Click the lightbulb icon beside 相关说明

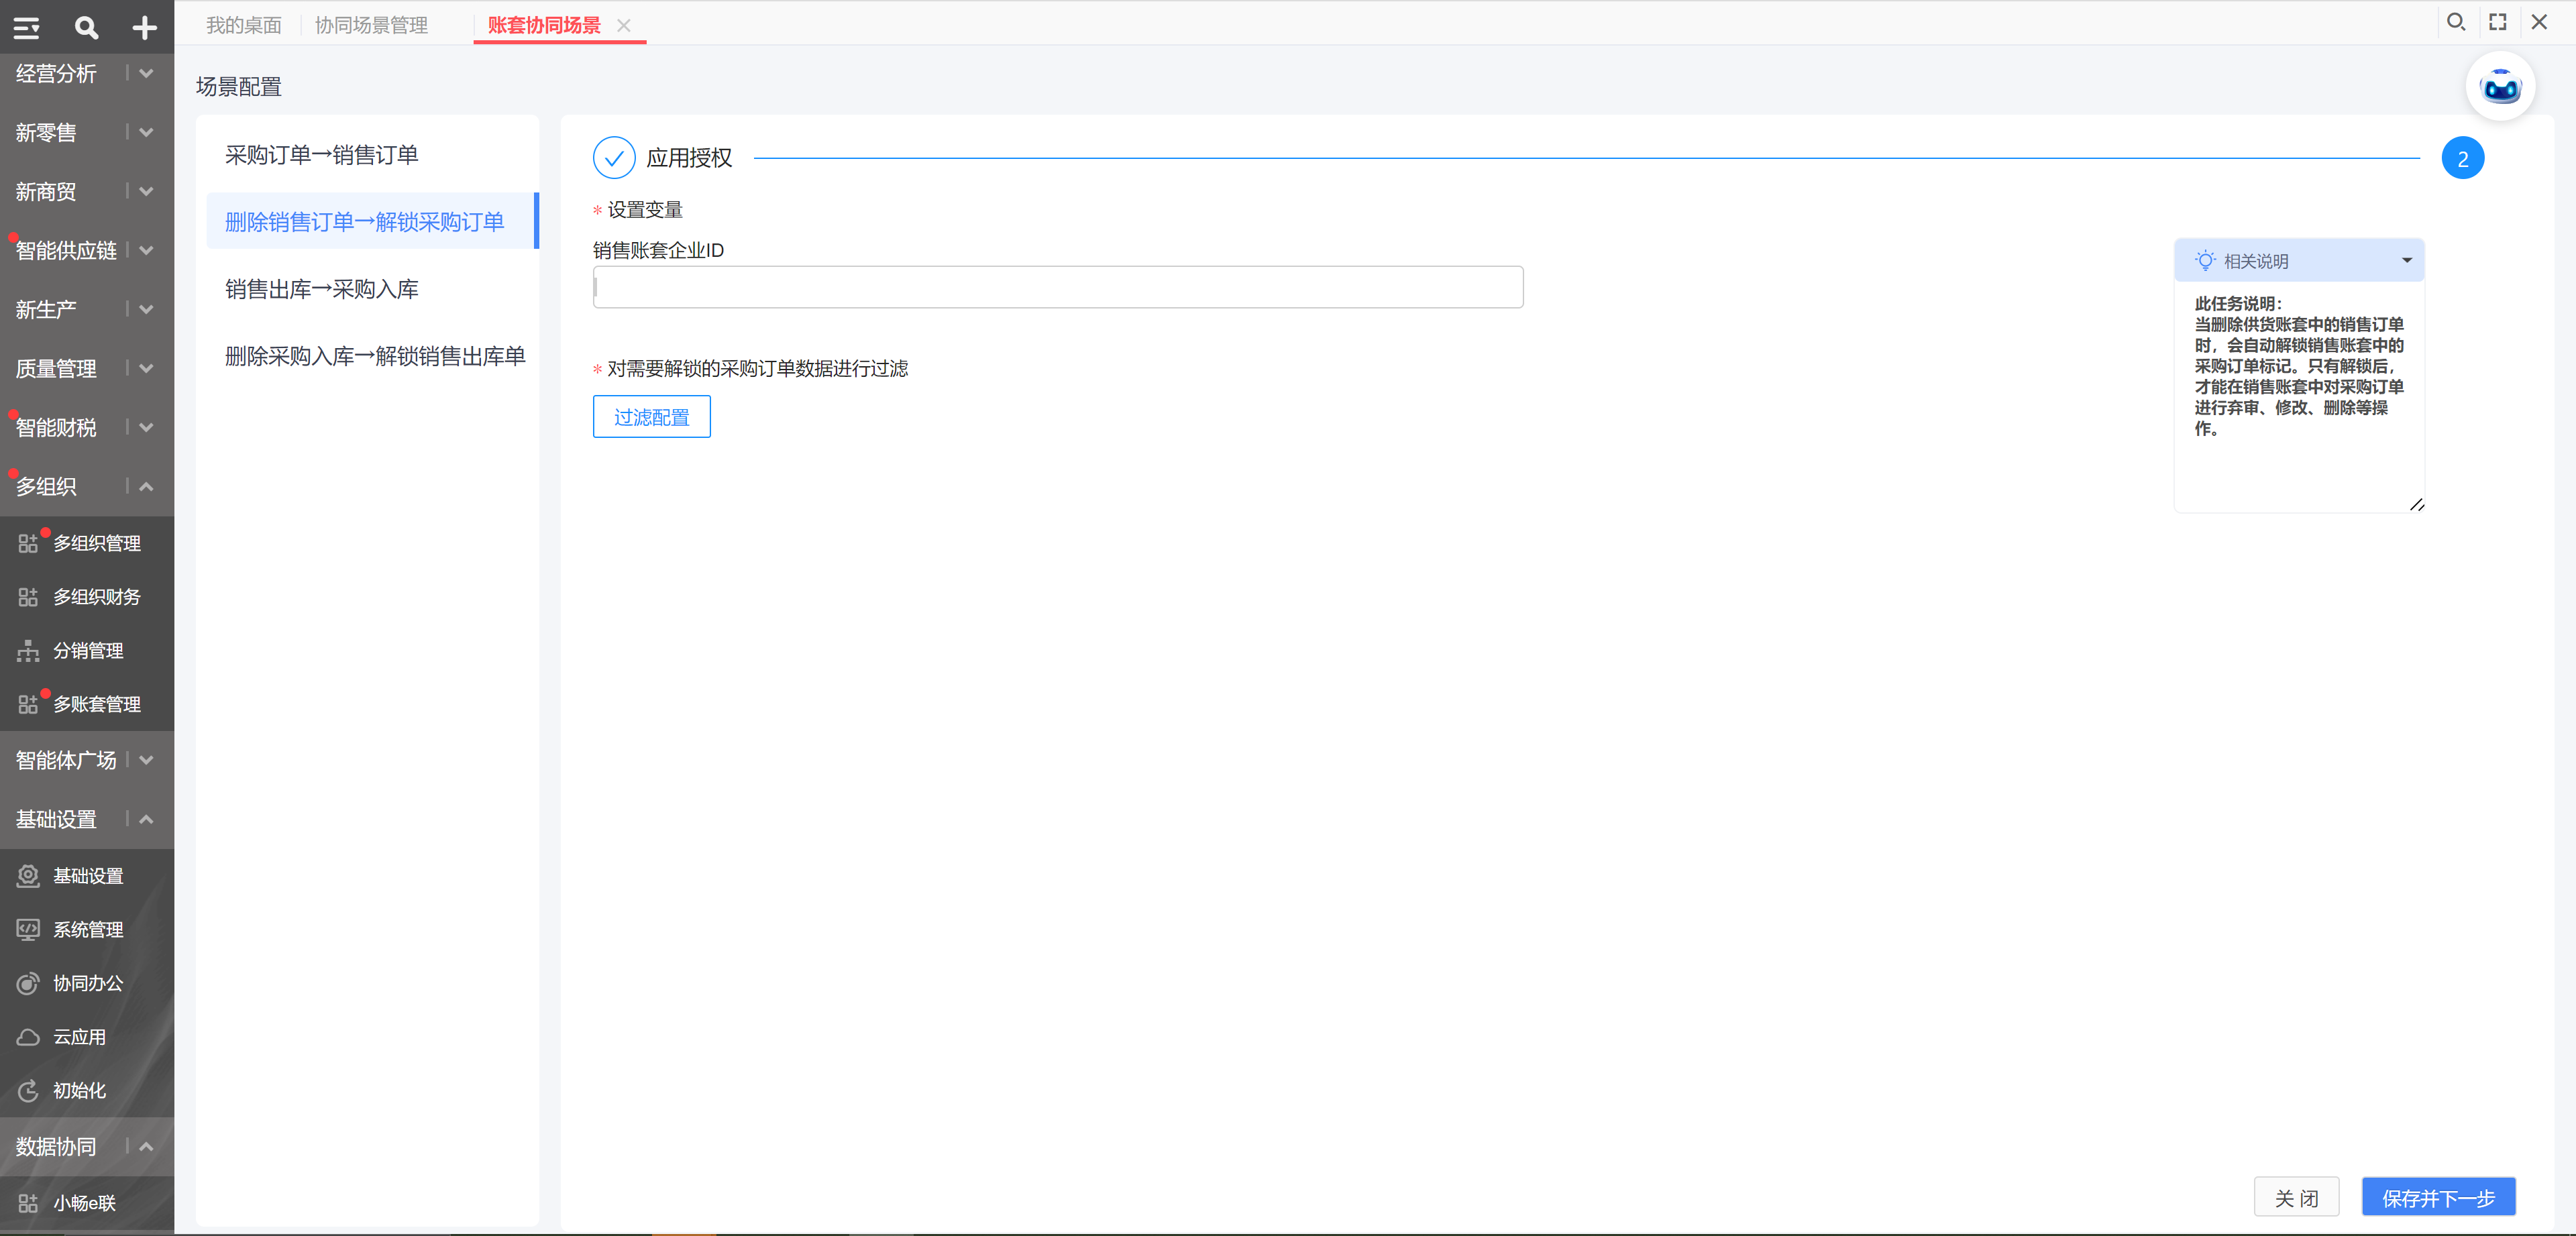(x=2205, y=261)
